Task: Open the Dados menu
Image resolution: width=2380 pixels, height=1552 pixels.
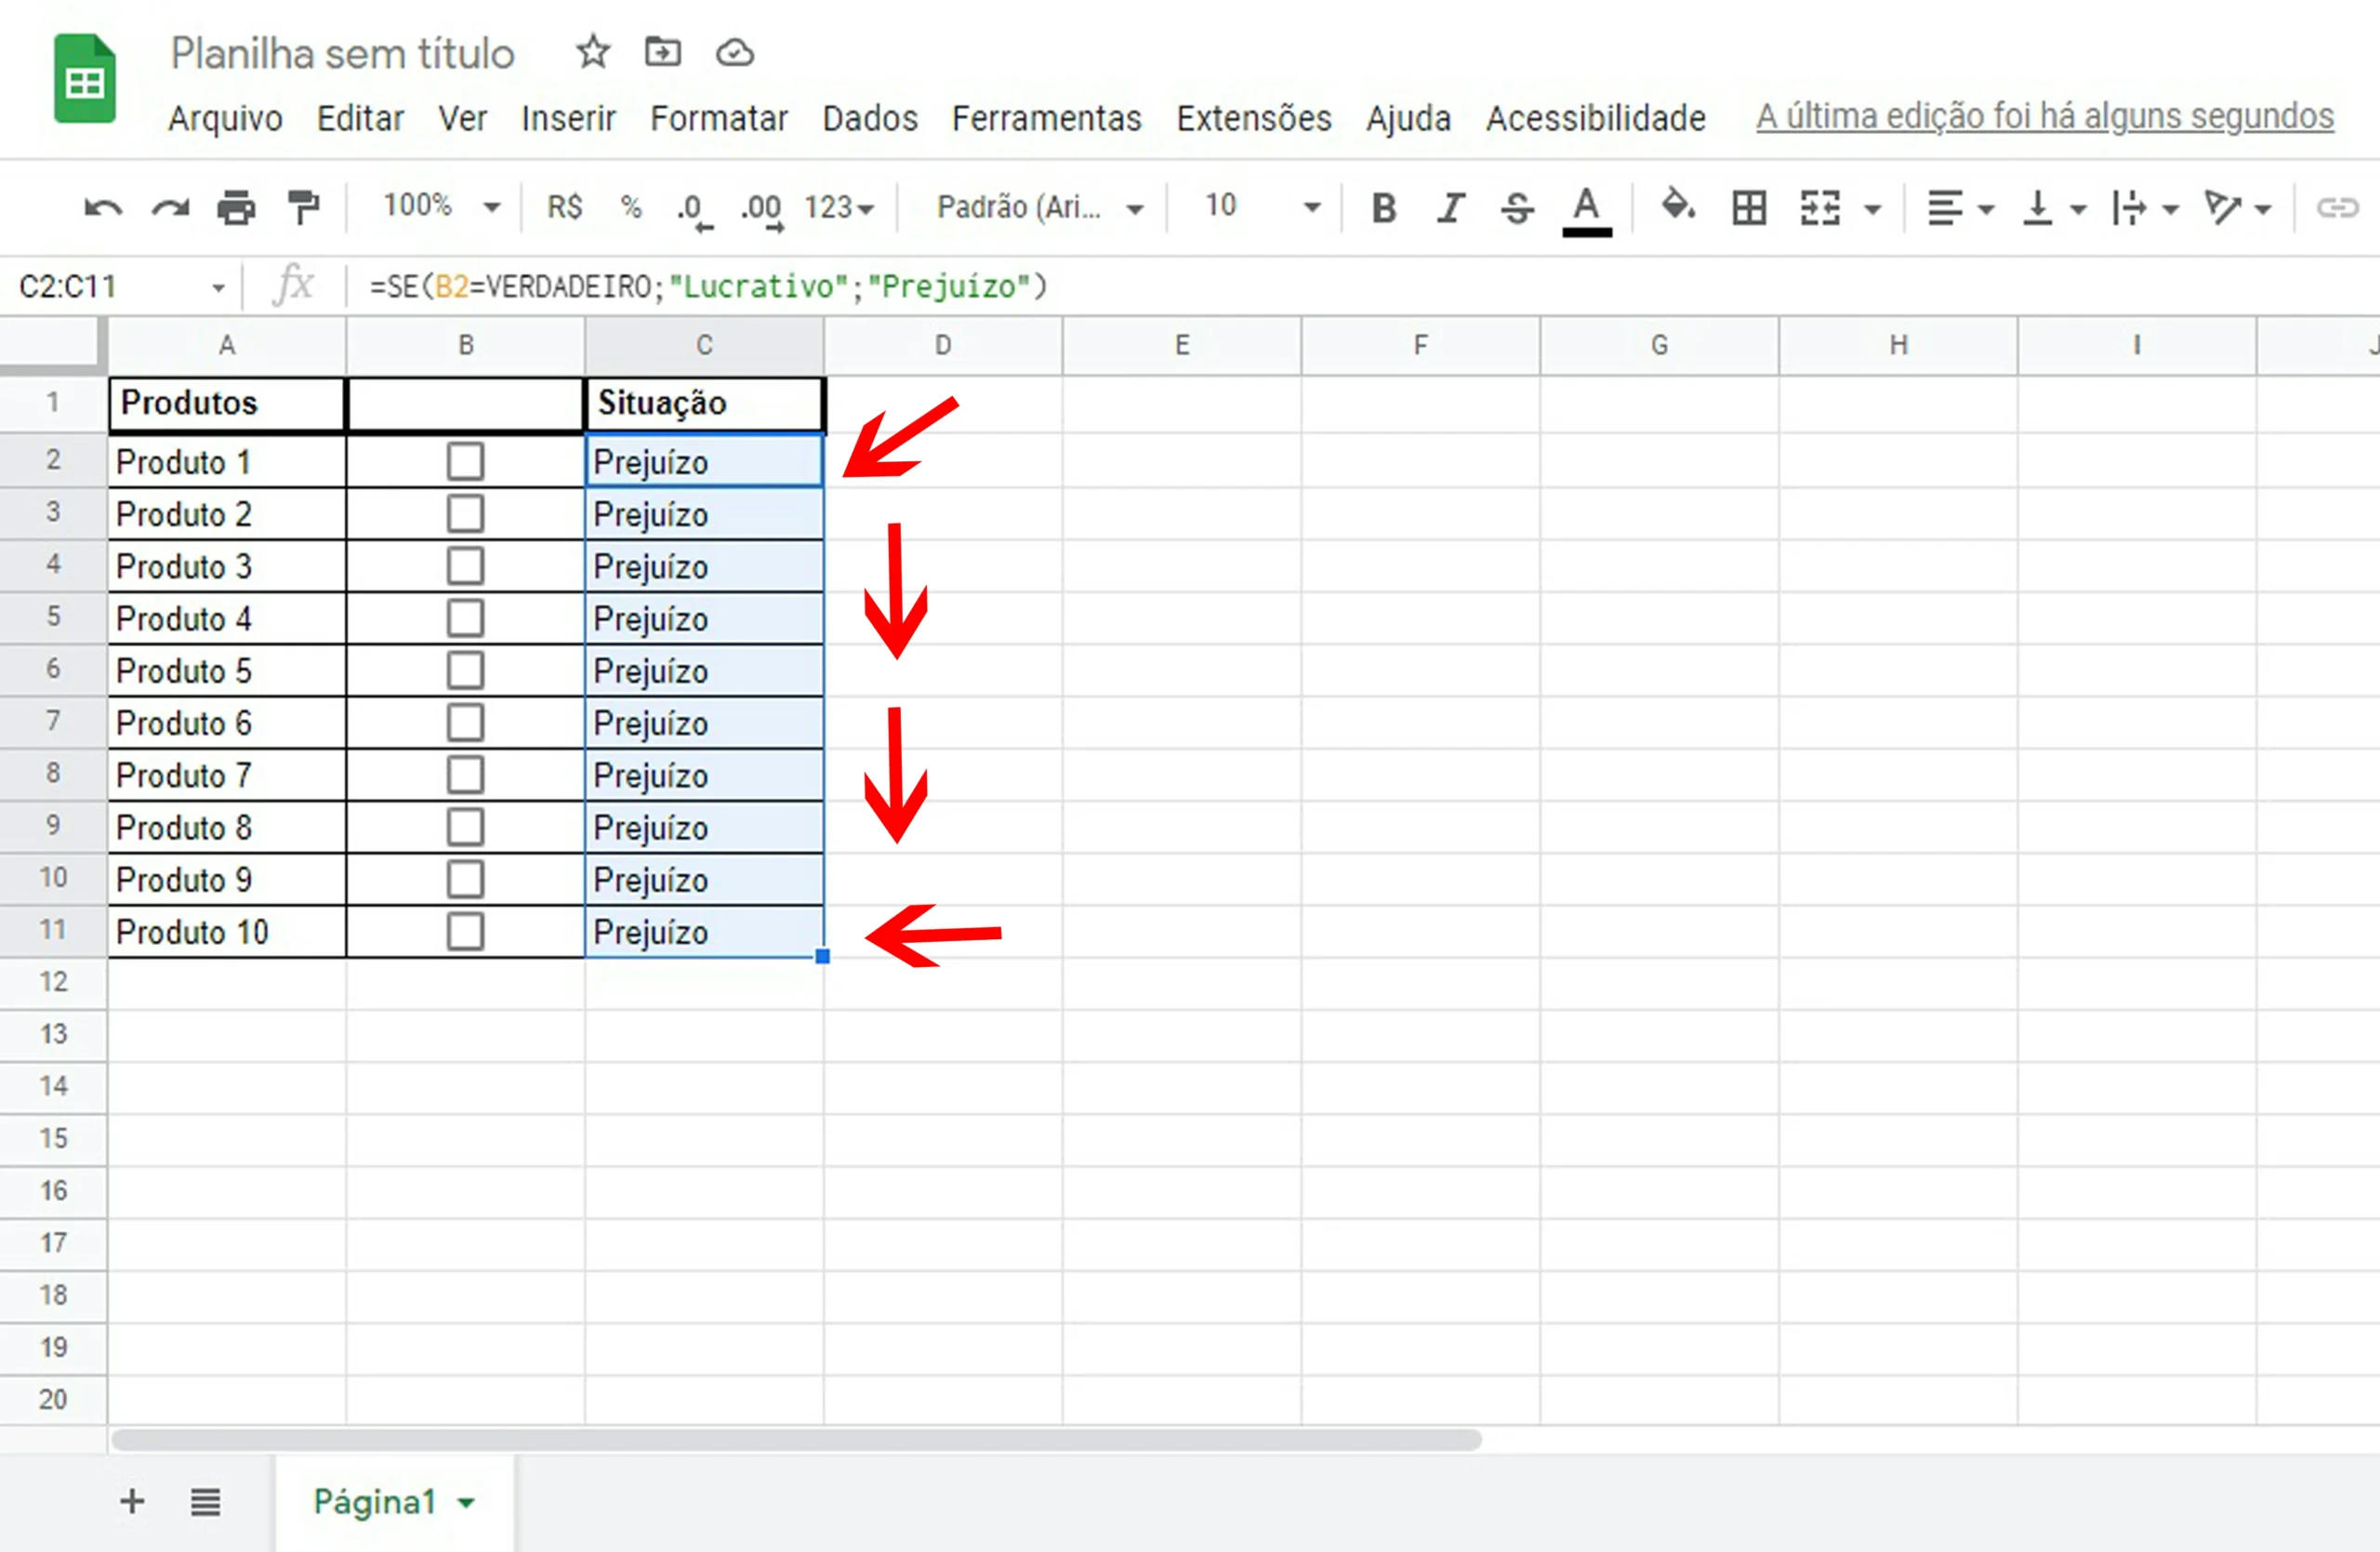Action: [x=870, y=118]
